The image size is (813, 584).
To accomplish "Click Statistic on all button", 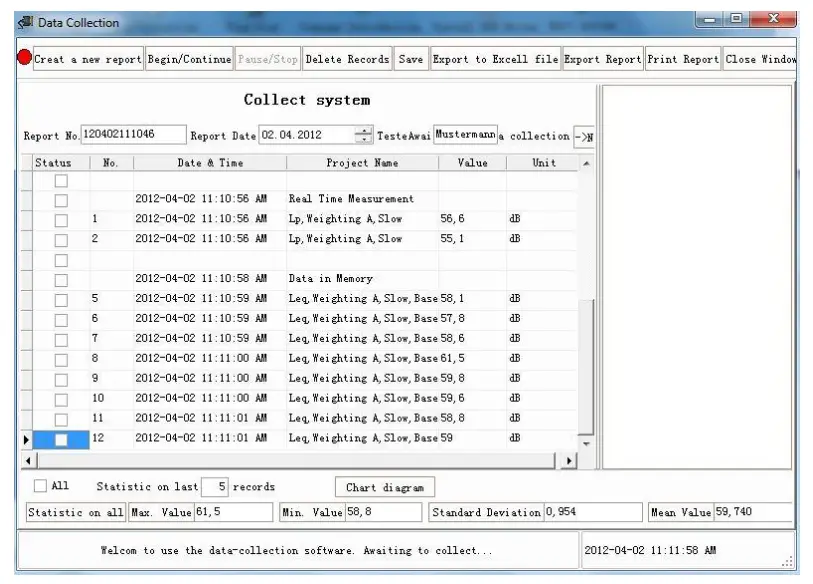I will click(76, 512).
